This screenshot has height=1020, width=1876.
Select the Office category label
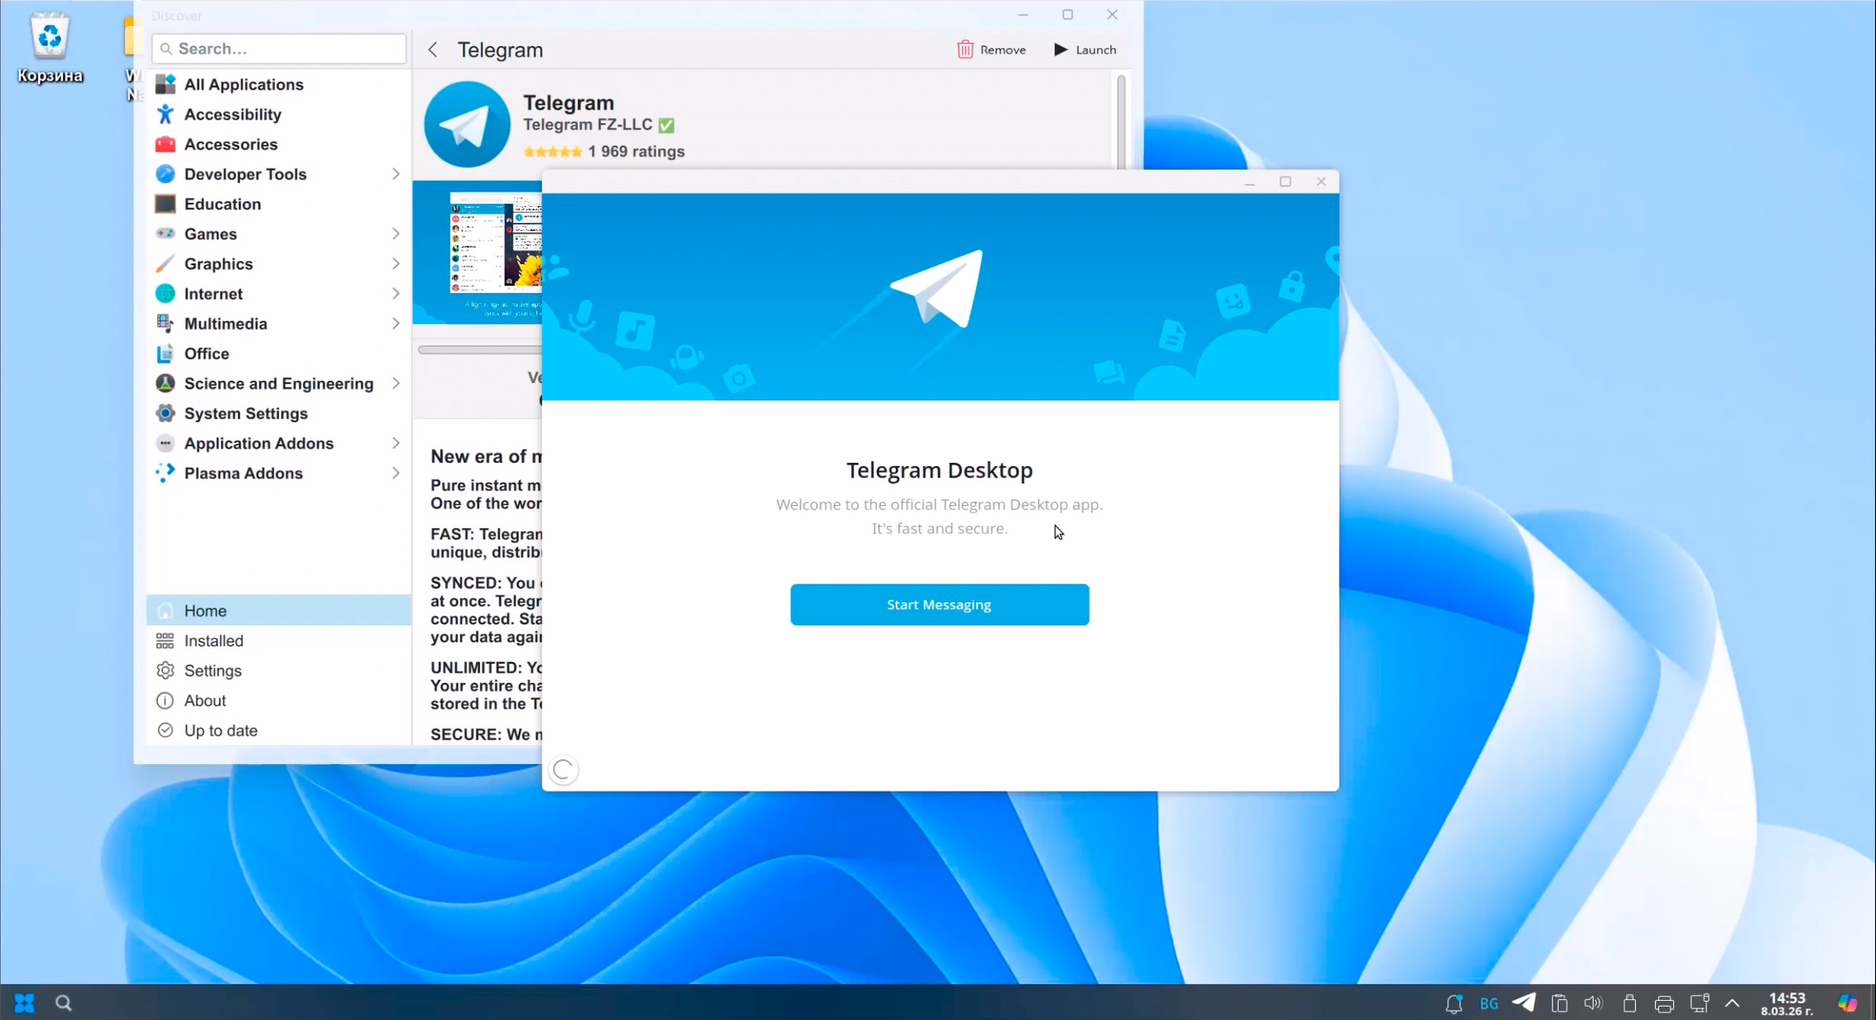tap(206, 354)
